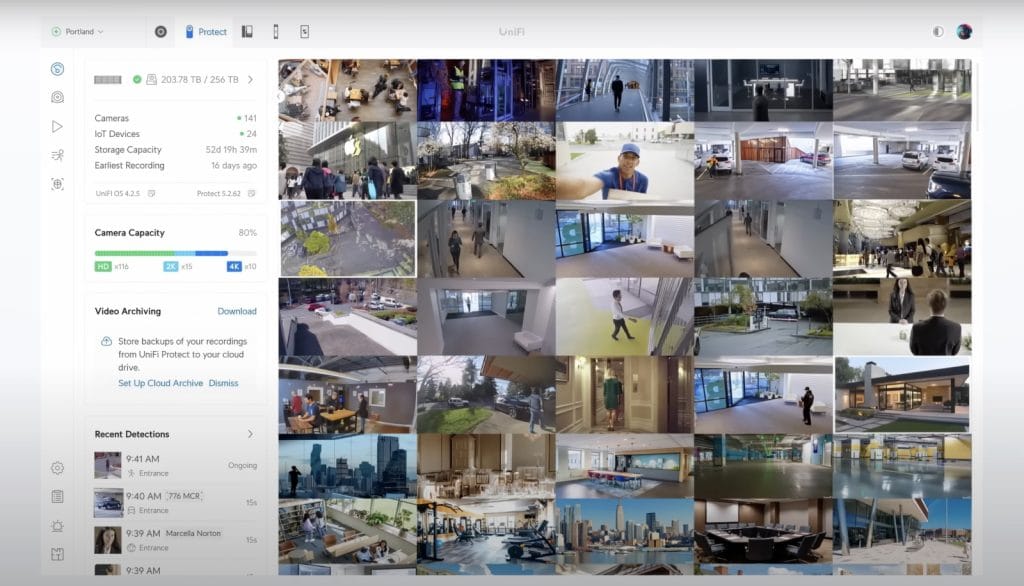
Task: Select the camera feed showing man in blue cap
Action: tap(624, 162)
